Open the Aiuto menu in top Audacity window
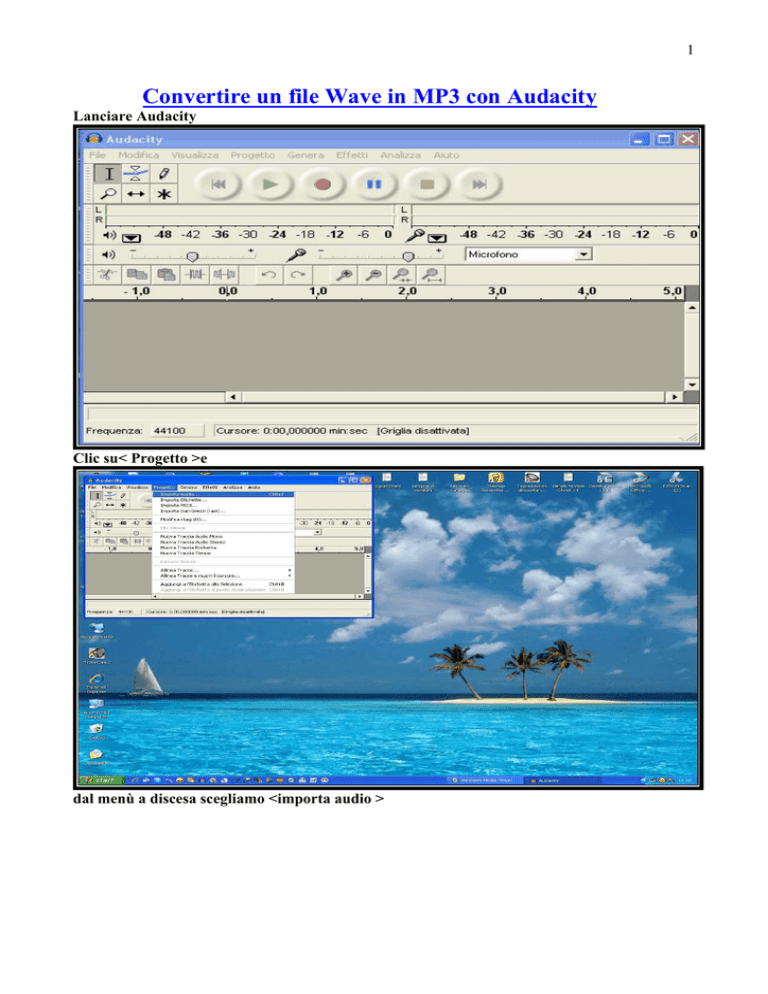Screen dimensions: 768x994 point(446,155)
